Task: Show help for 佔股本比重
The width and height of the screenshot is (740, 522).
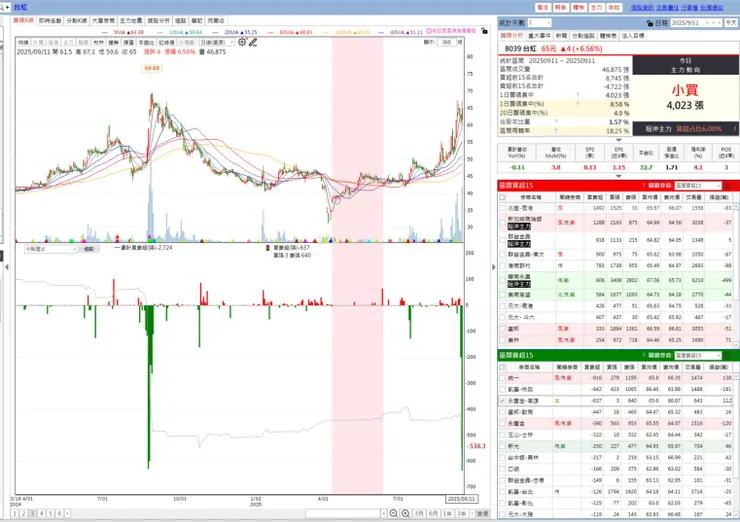Action: 556,122
